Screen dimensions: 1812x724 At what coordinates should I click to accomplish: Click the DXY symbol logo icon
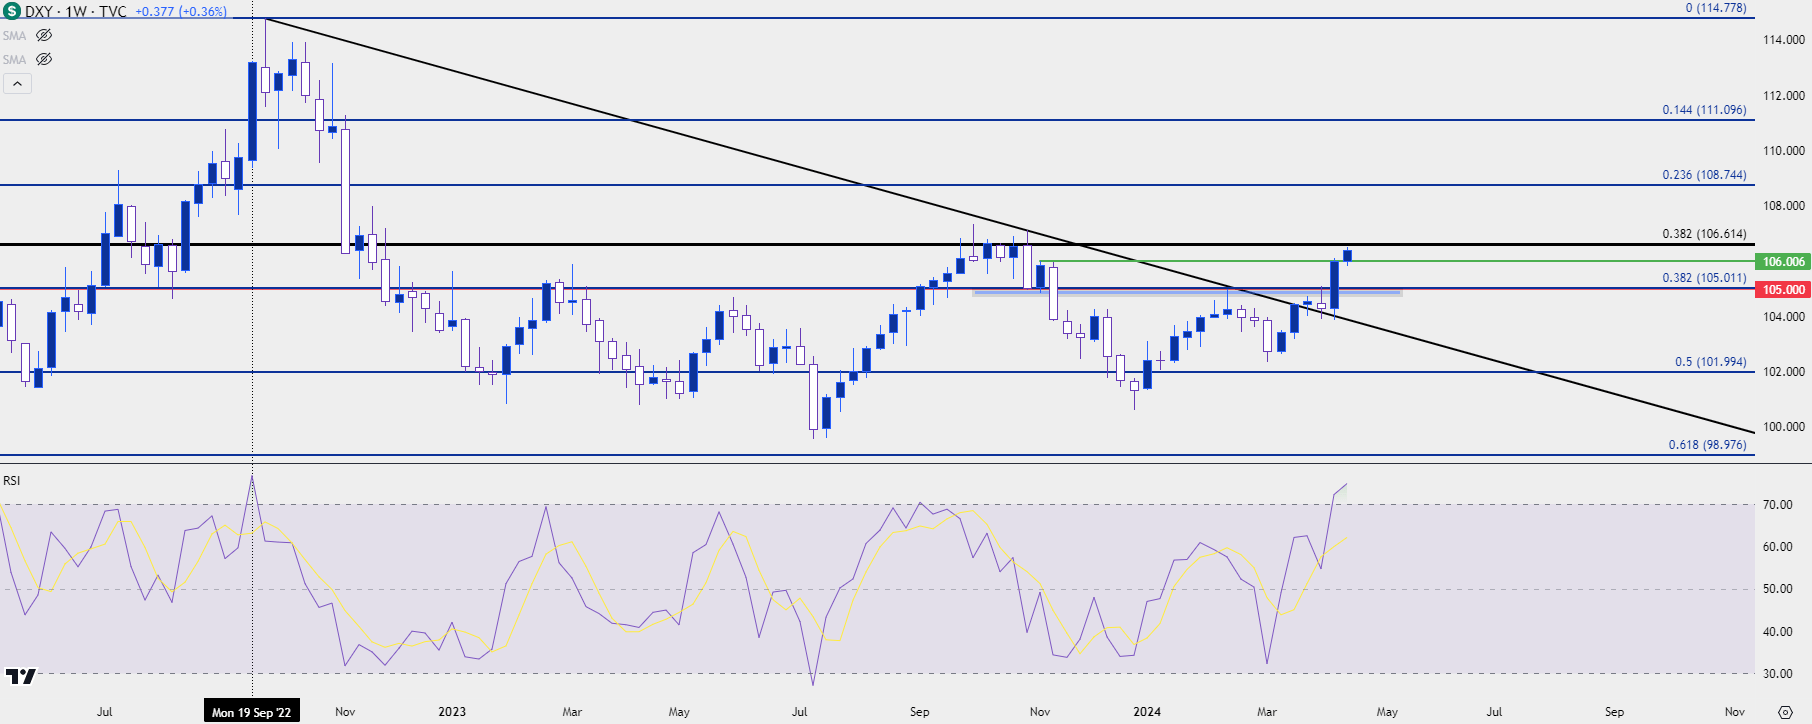tap(11, 11)
